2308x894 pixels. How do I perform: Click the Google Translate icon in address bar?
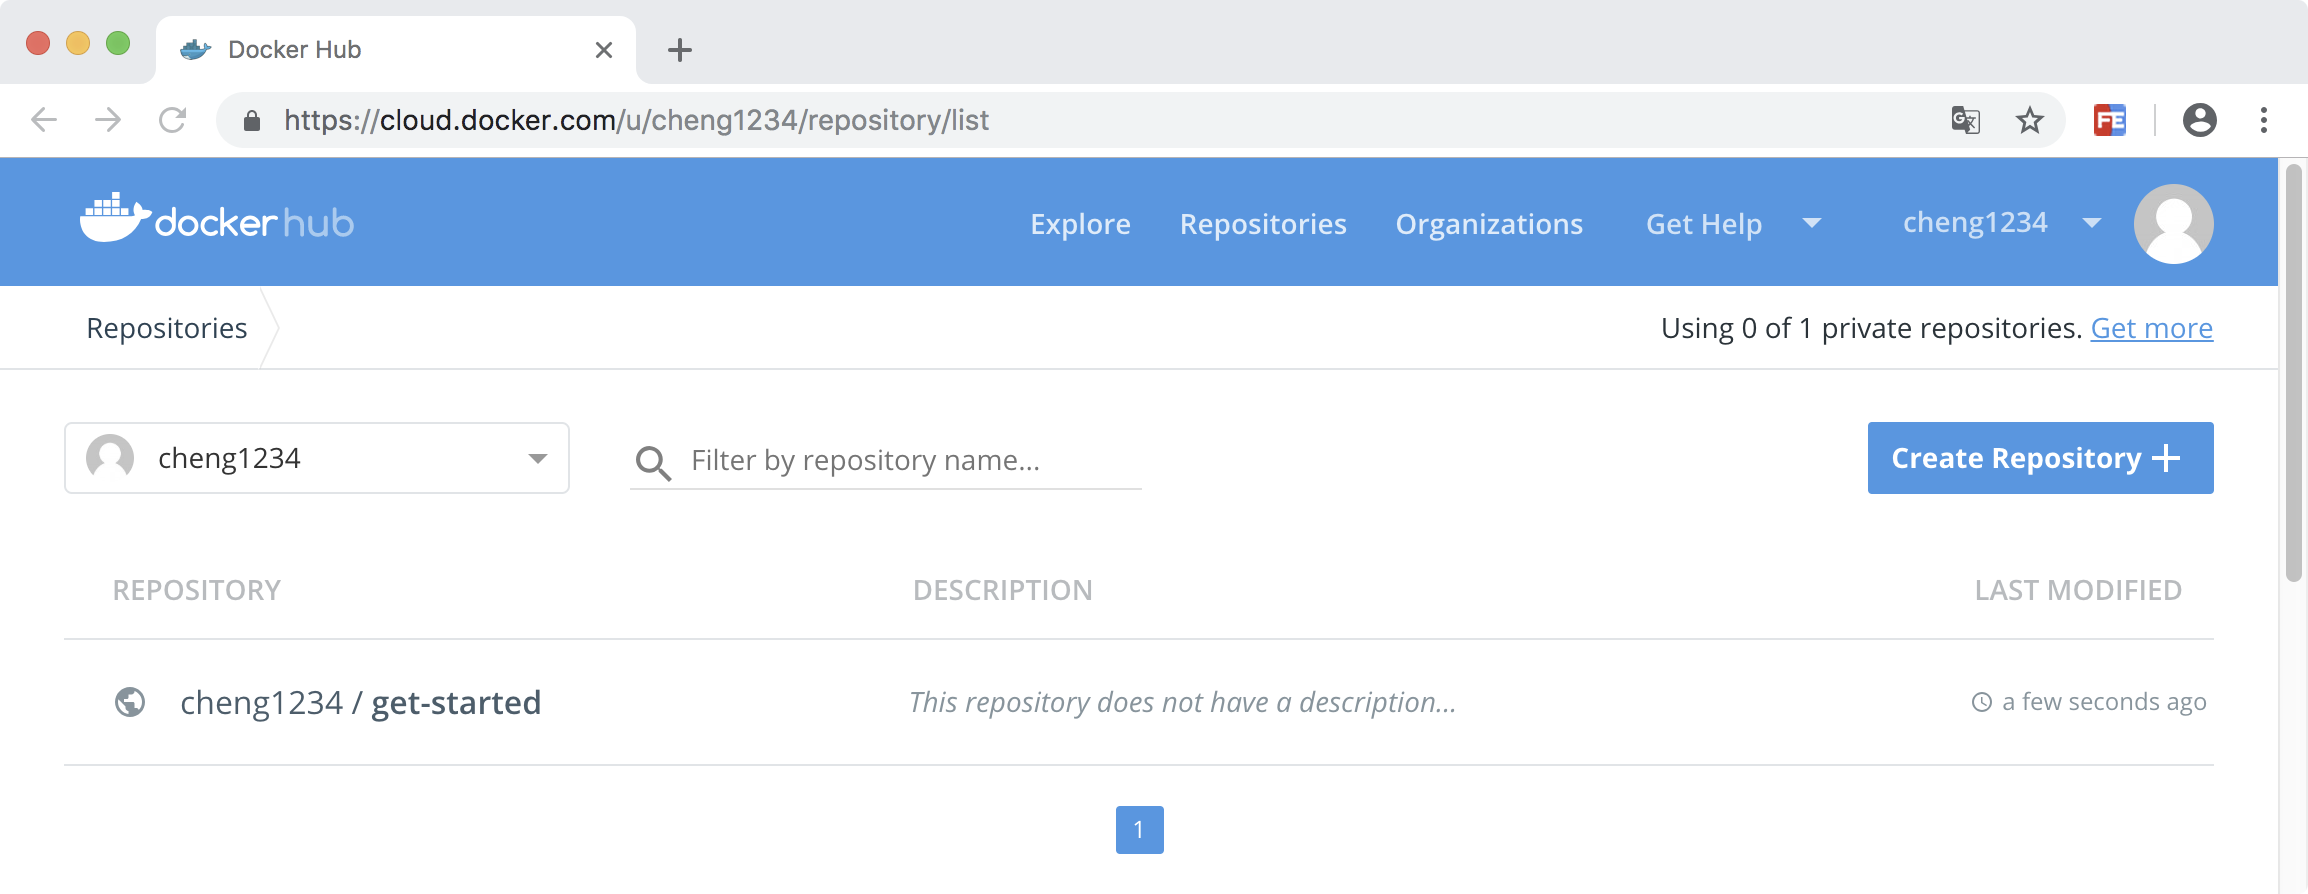(1965, 121)
